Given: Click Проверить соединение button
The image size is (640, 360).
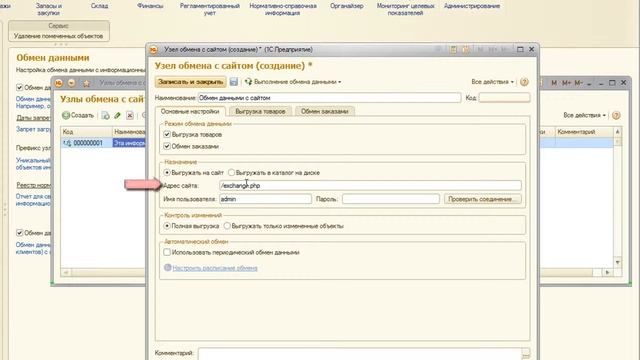Looking at the screenshot, I should (x=482, y=199).
